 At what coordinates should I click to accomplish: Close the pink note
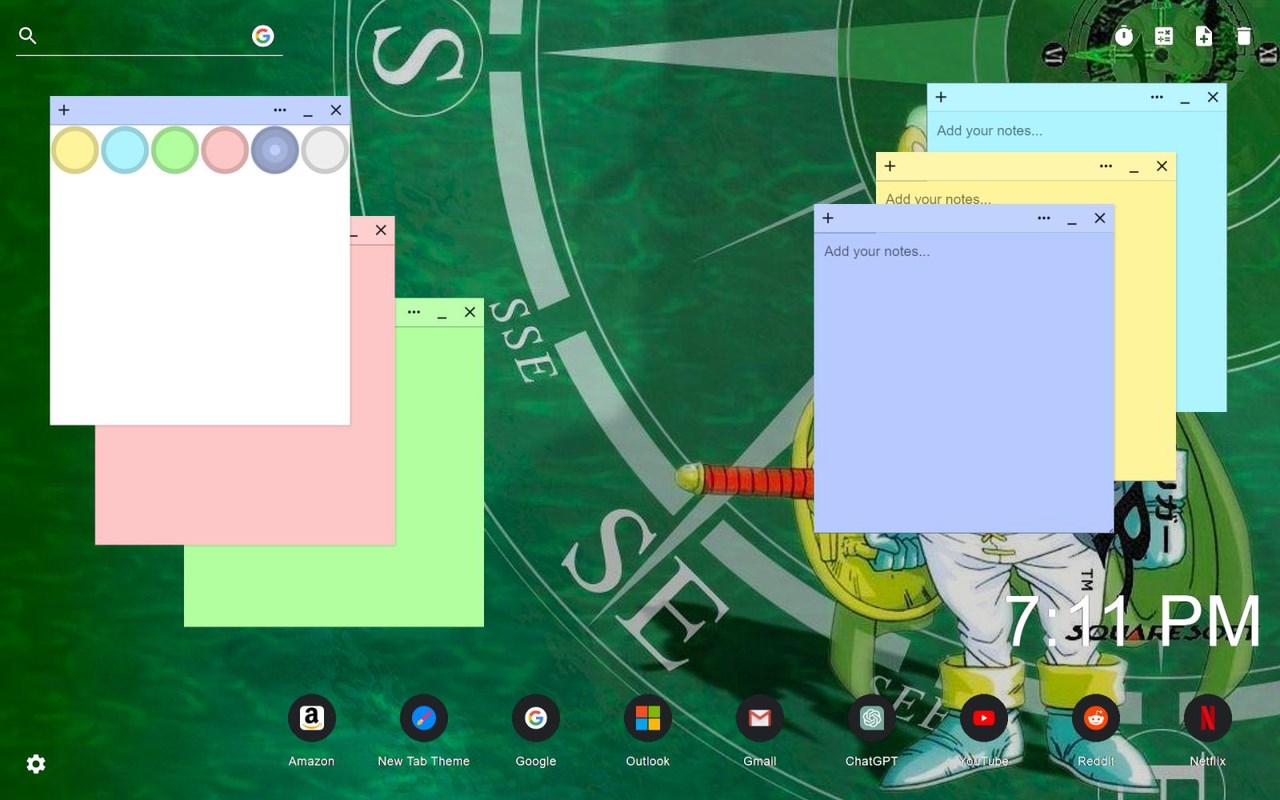(x=381, y=230)
